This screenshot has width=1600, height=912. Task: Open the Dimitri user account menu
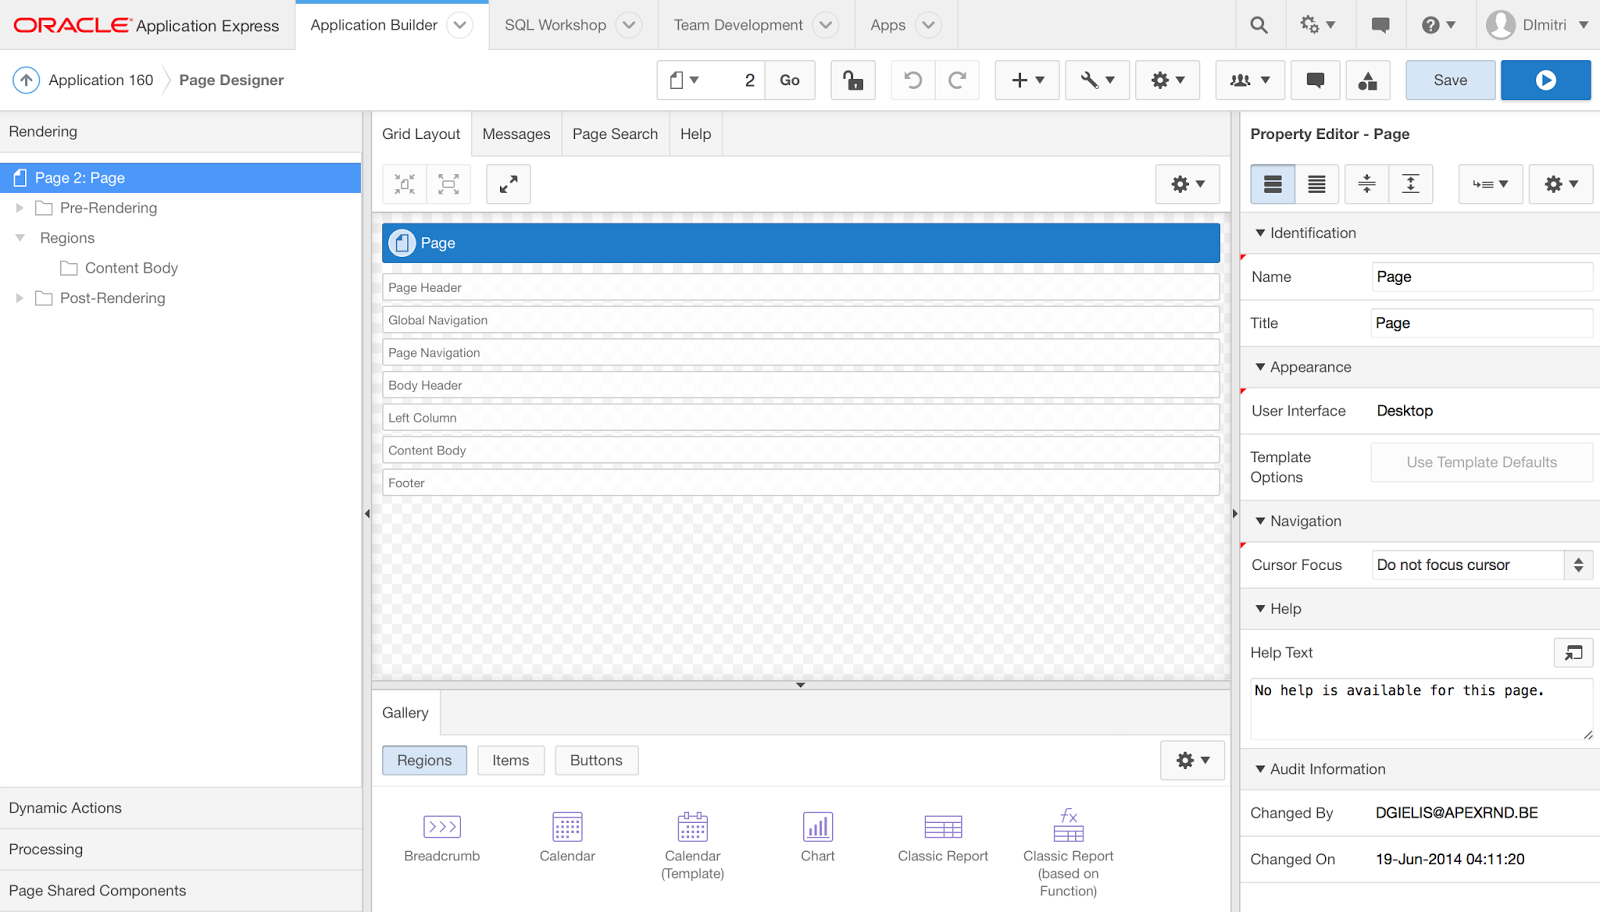coord(1537,25)
